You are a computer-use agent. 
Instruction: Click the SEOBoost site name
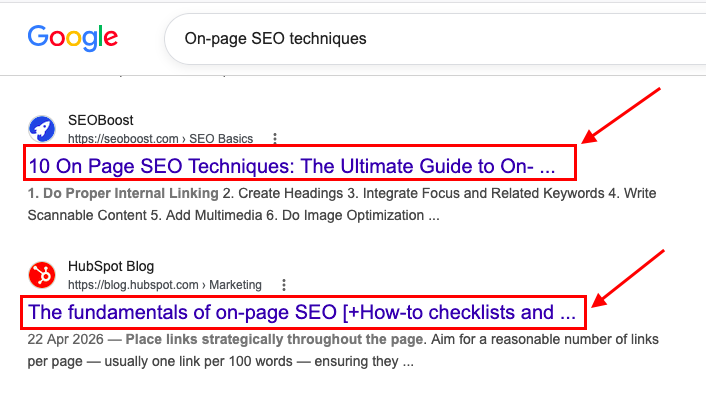click(100, 120)
